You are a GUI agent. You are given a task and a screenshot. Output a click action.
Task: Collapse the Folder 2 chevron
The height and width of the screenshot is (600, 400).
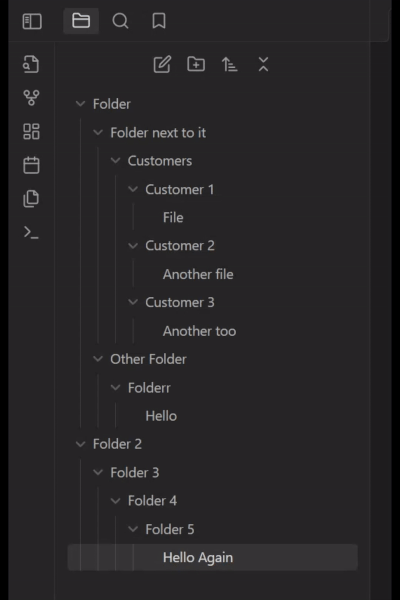click(x=80, y=444)
